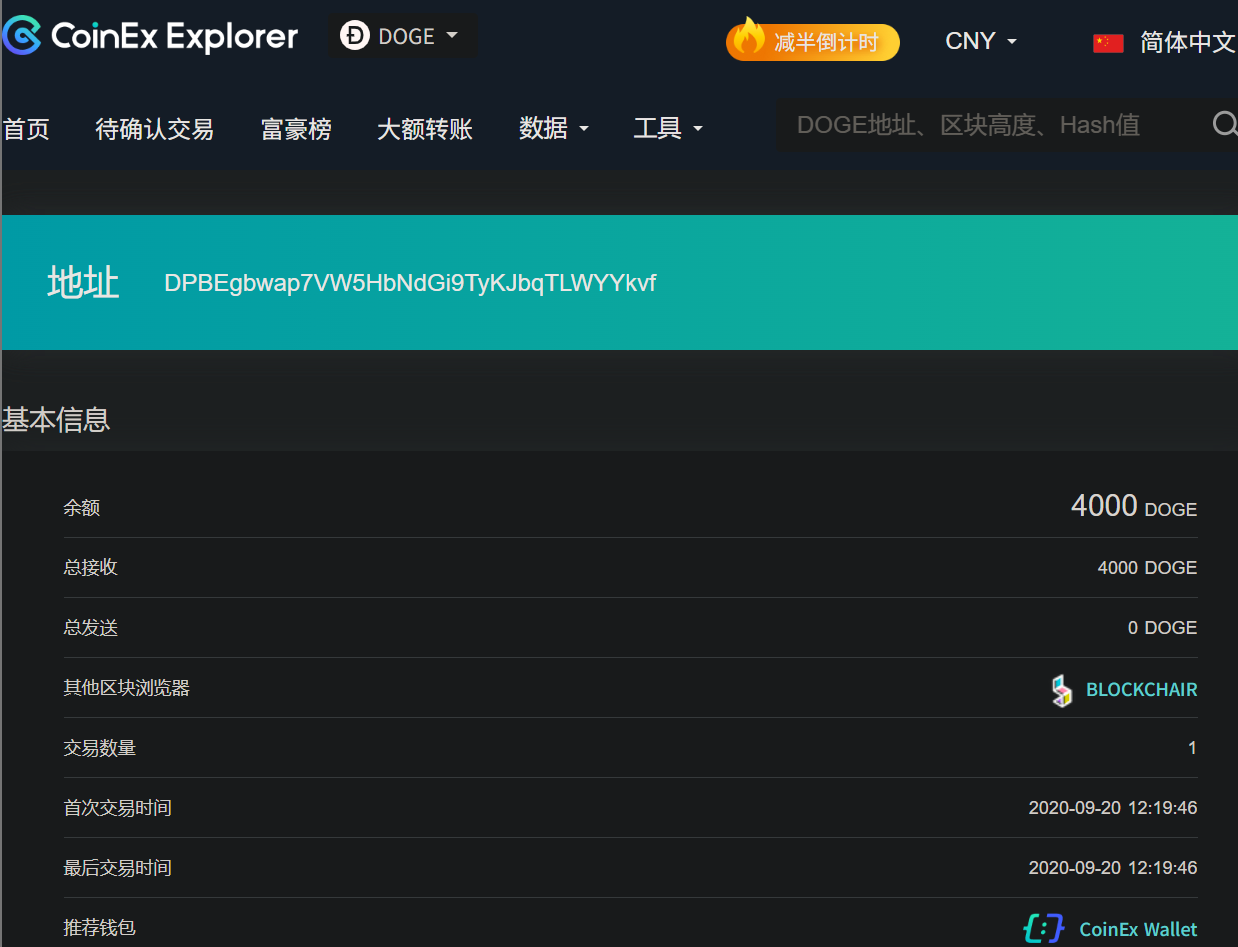The height and width of the screenshot is (947, 1238).
Task: Click the DPBEgbwap7VW5 address text
Action: coord(410,283)
